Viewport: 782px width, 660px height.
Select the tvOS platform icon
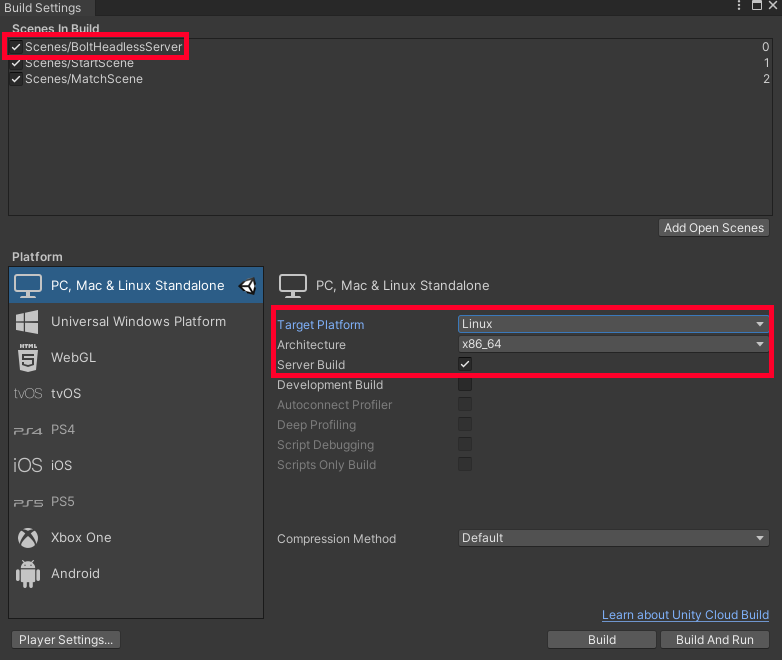click(x=28, y=394)
